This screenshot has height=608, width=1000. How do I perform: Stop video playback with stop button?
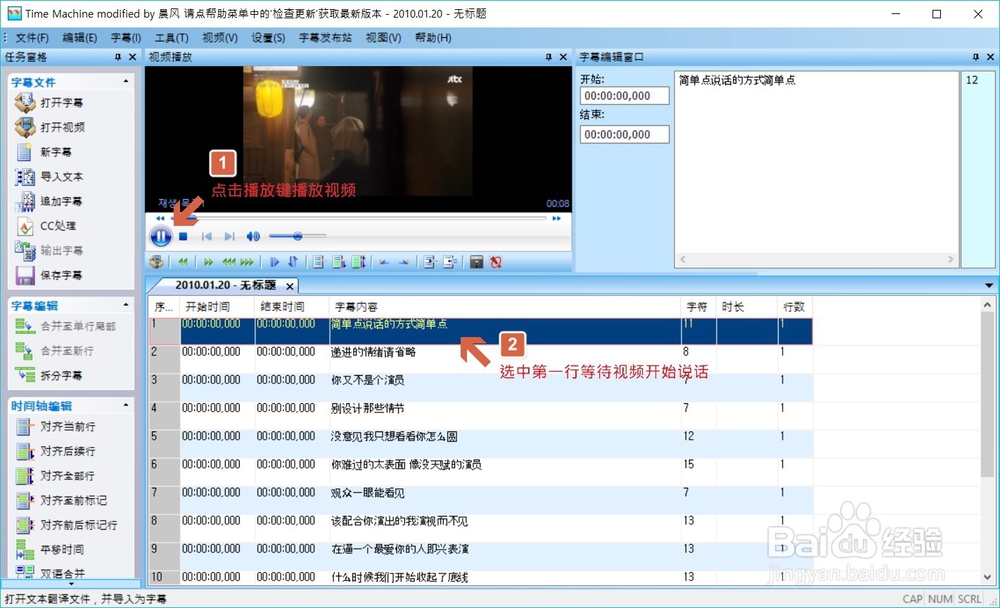point(182,236)
